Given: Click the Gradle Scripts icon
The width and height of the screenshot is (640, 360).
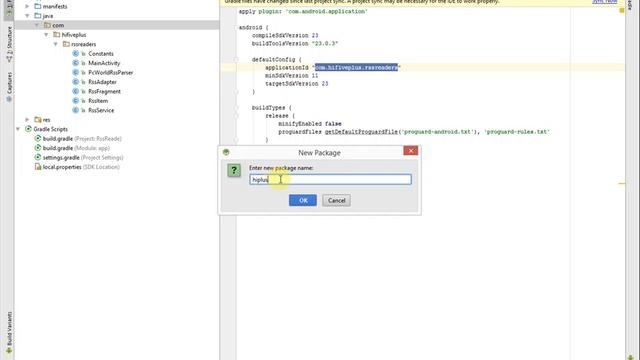Looking at the screenshot, I should (28, 129).
